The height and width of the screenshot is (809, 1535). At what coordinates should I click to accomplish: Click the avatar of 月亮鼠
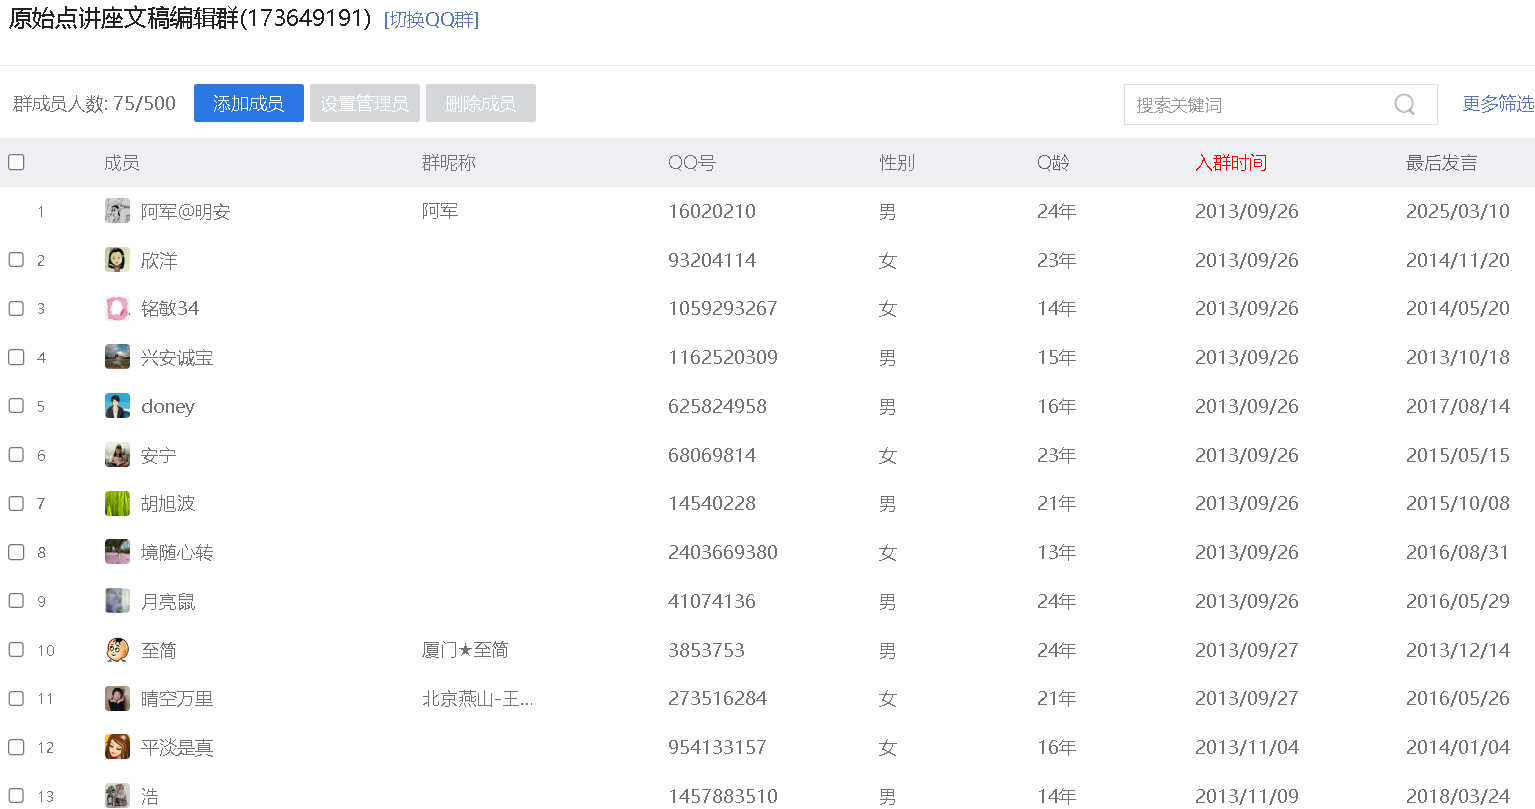click(117, 601)
